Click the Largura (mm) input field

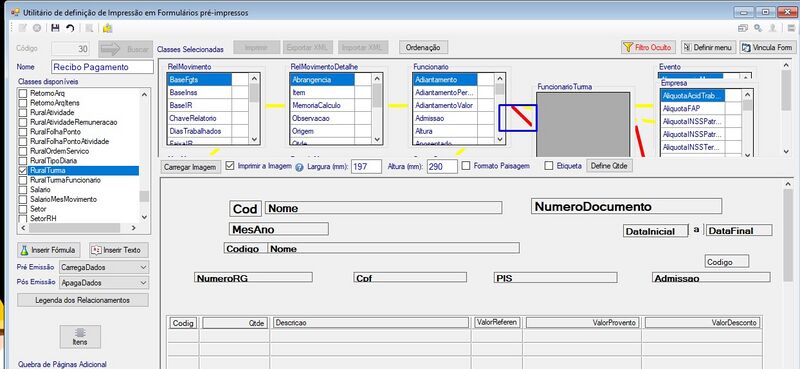pos(366,166)
